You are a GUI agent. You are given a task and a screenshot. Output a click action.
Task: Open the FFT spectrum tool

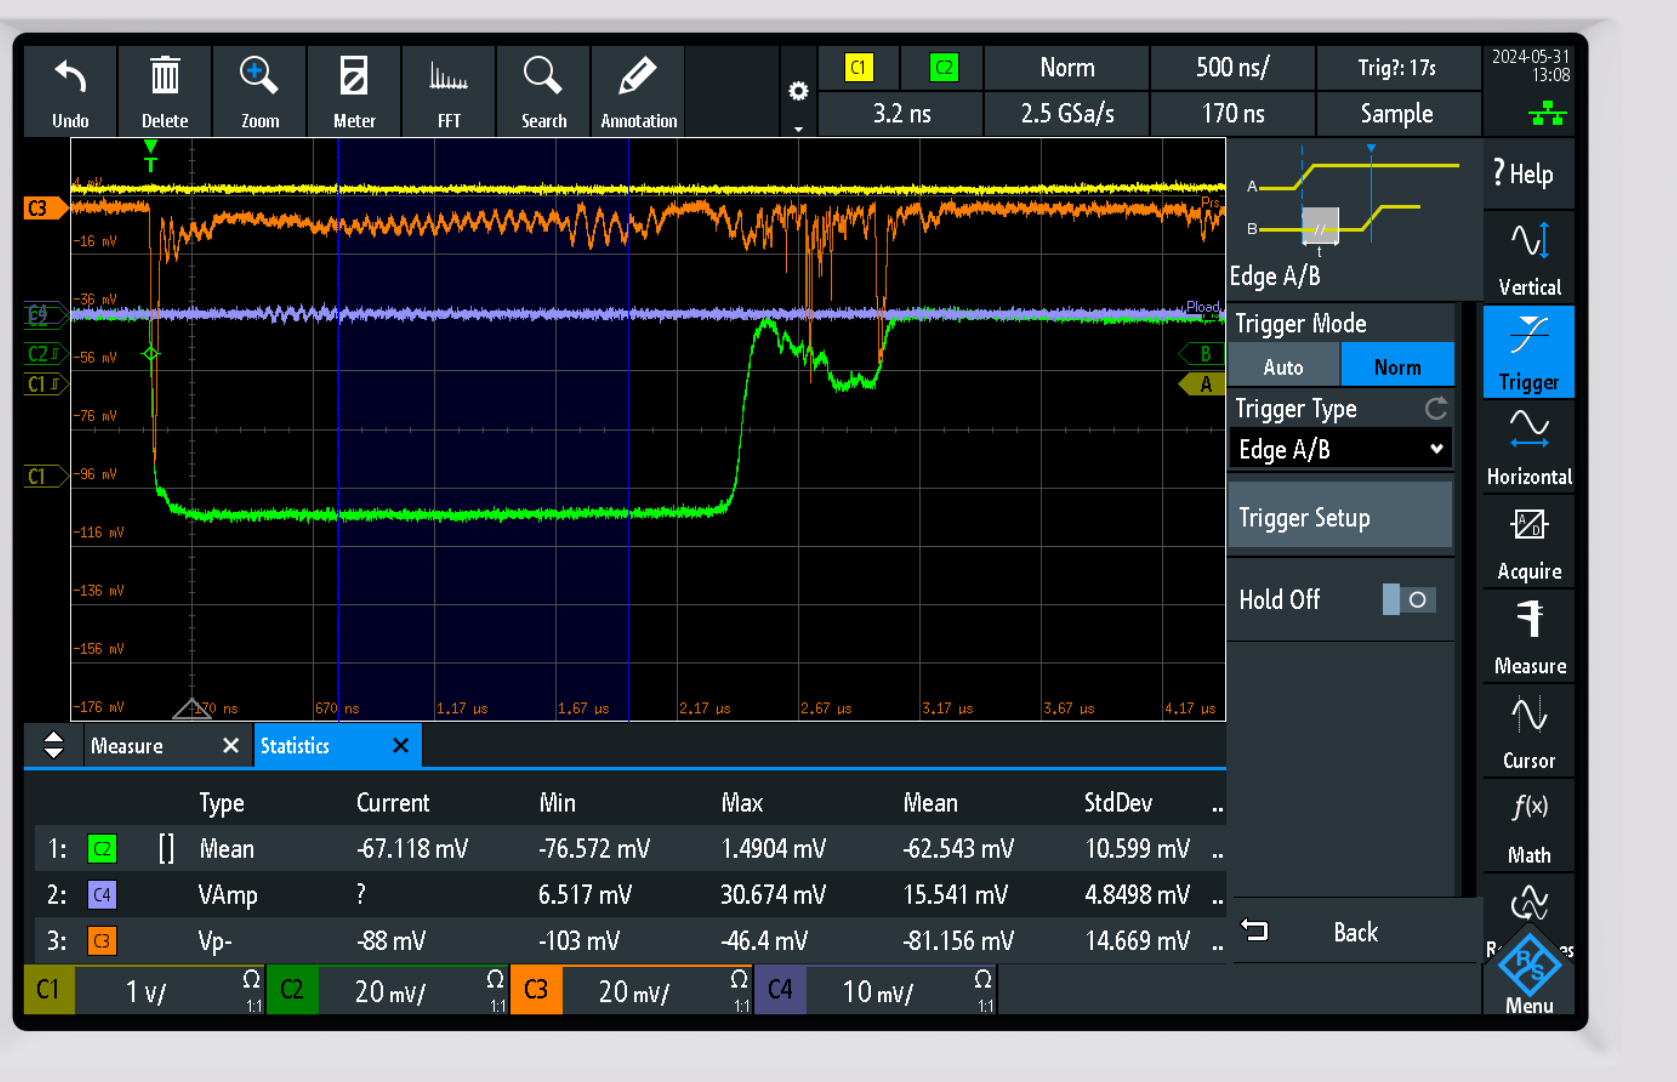[x=448, y=79]
